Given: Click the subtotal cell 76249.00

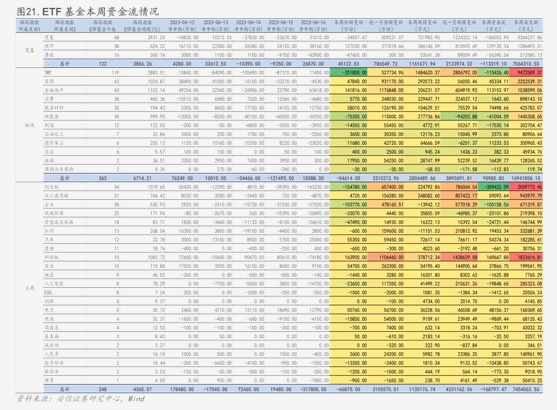Looking at the screenshot, I should click(x=182, y=178).
